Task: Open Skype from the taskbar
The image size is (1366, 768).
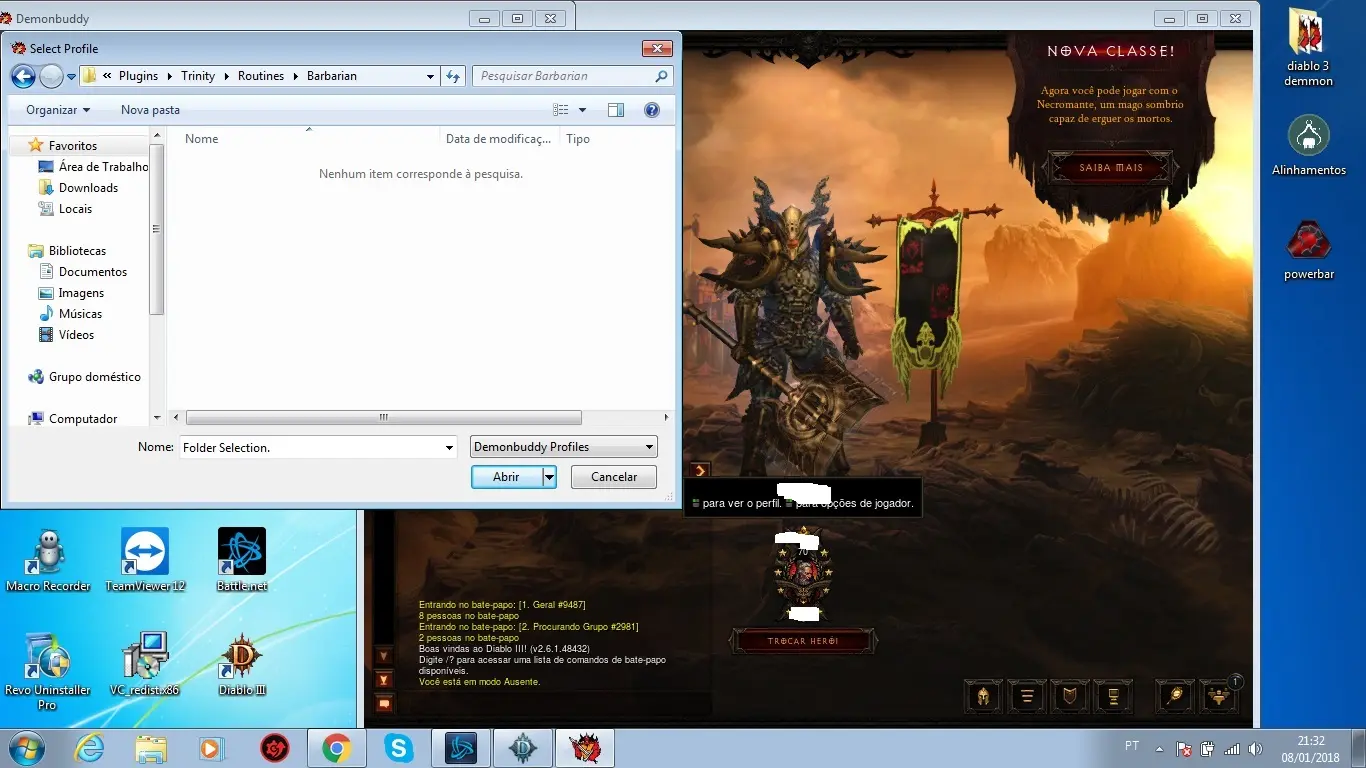Action: pos(399,748)
